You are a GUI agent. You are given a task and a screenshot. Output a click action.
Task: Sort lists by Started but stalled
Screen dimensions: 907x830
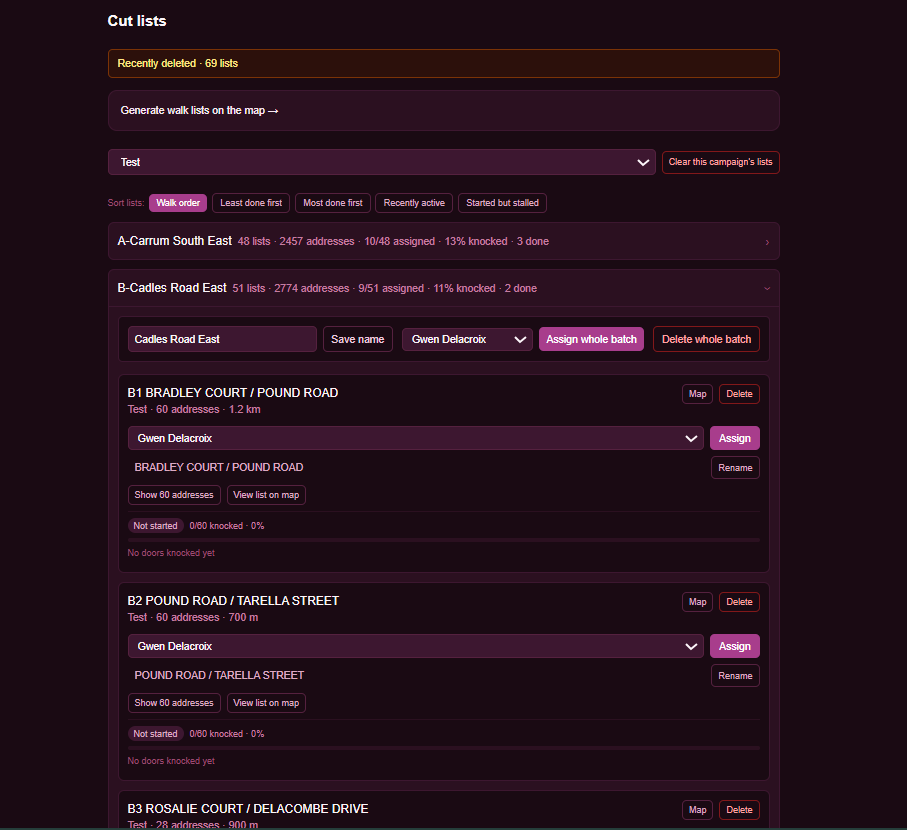point(502,203)
